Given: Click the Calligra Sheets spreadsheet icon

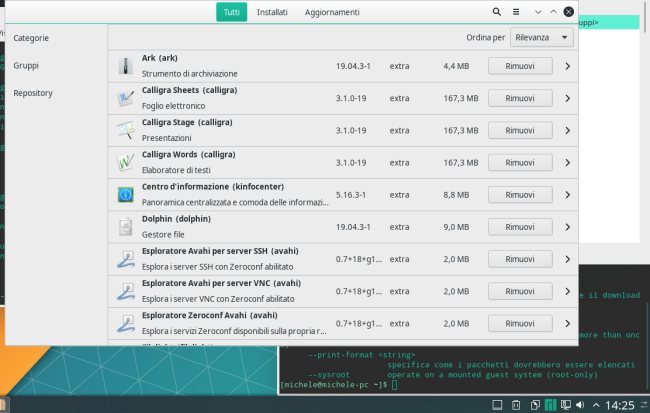Looking at the screenshot, I should (126, 98).
